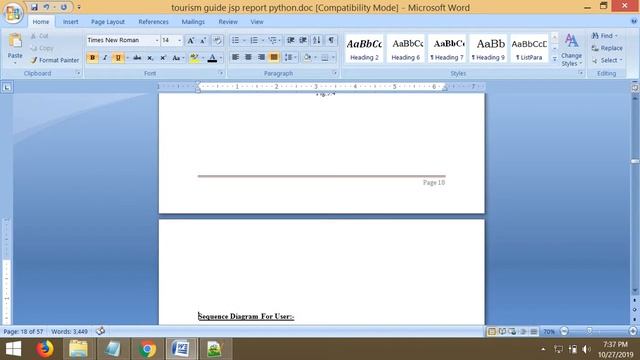
Task: Click the zoom slider
Action: (589, 331)
